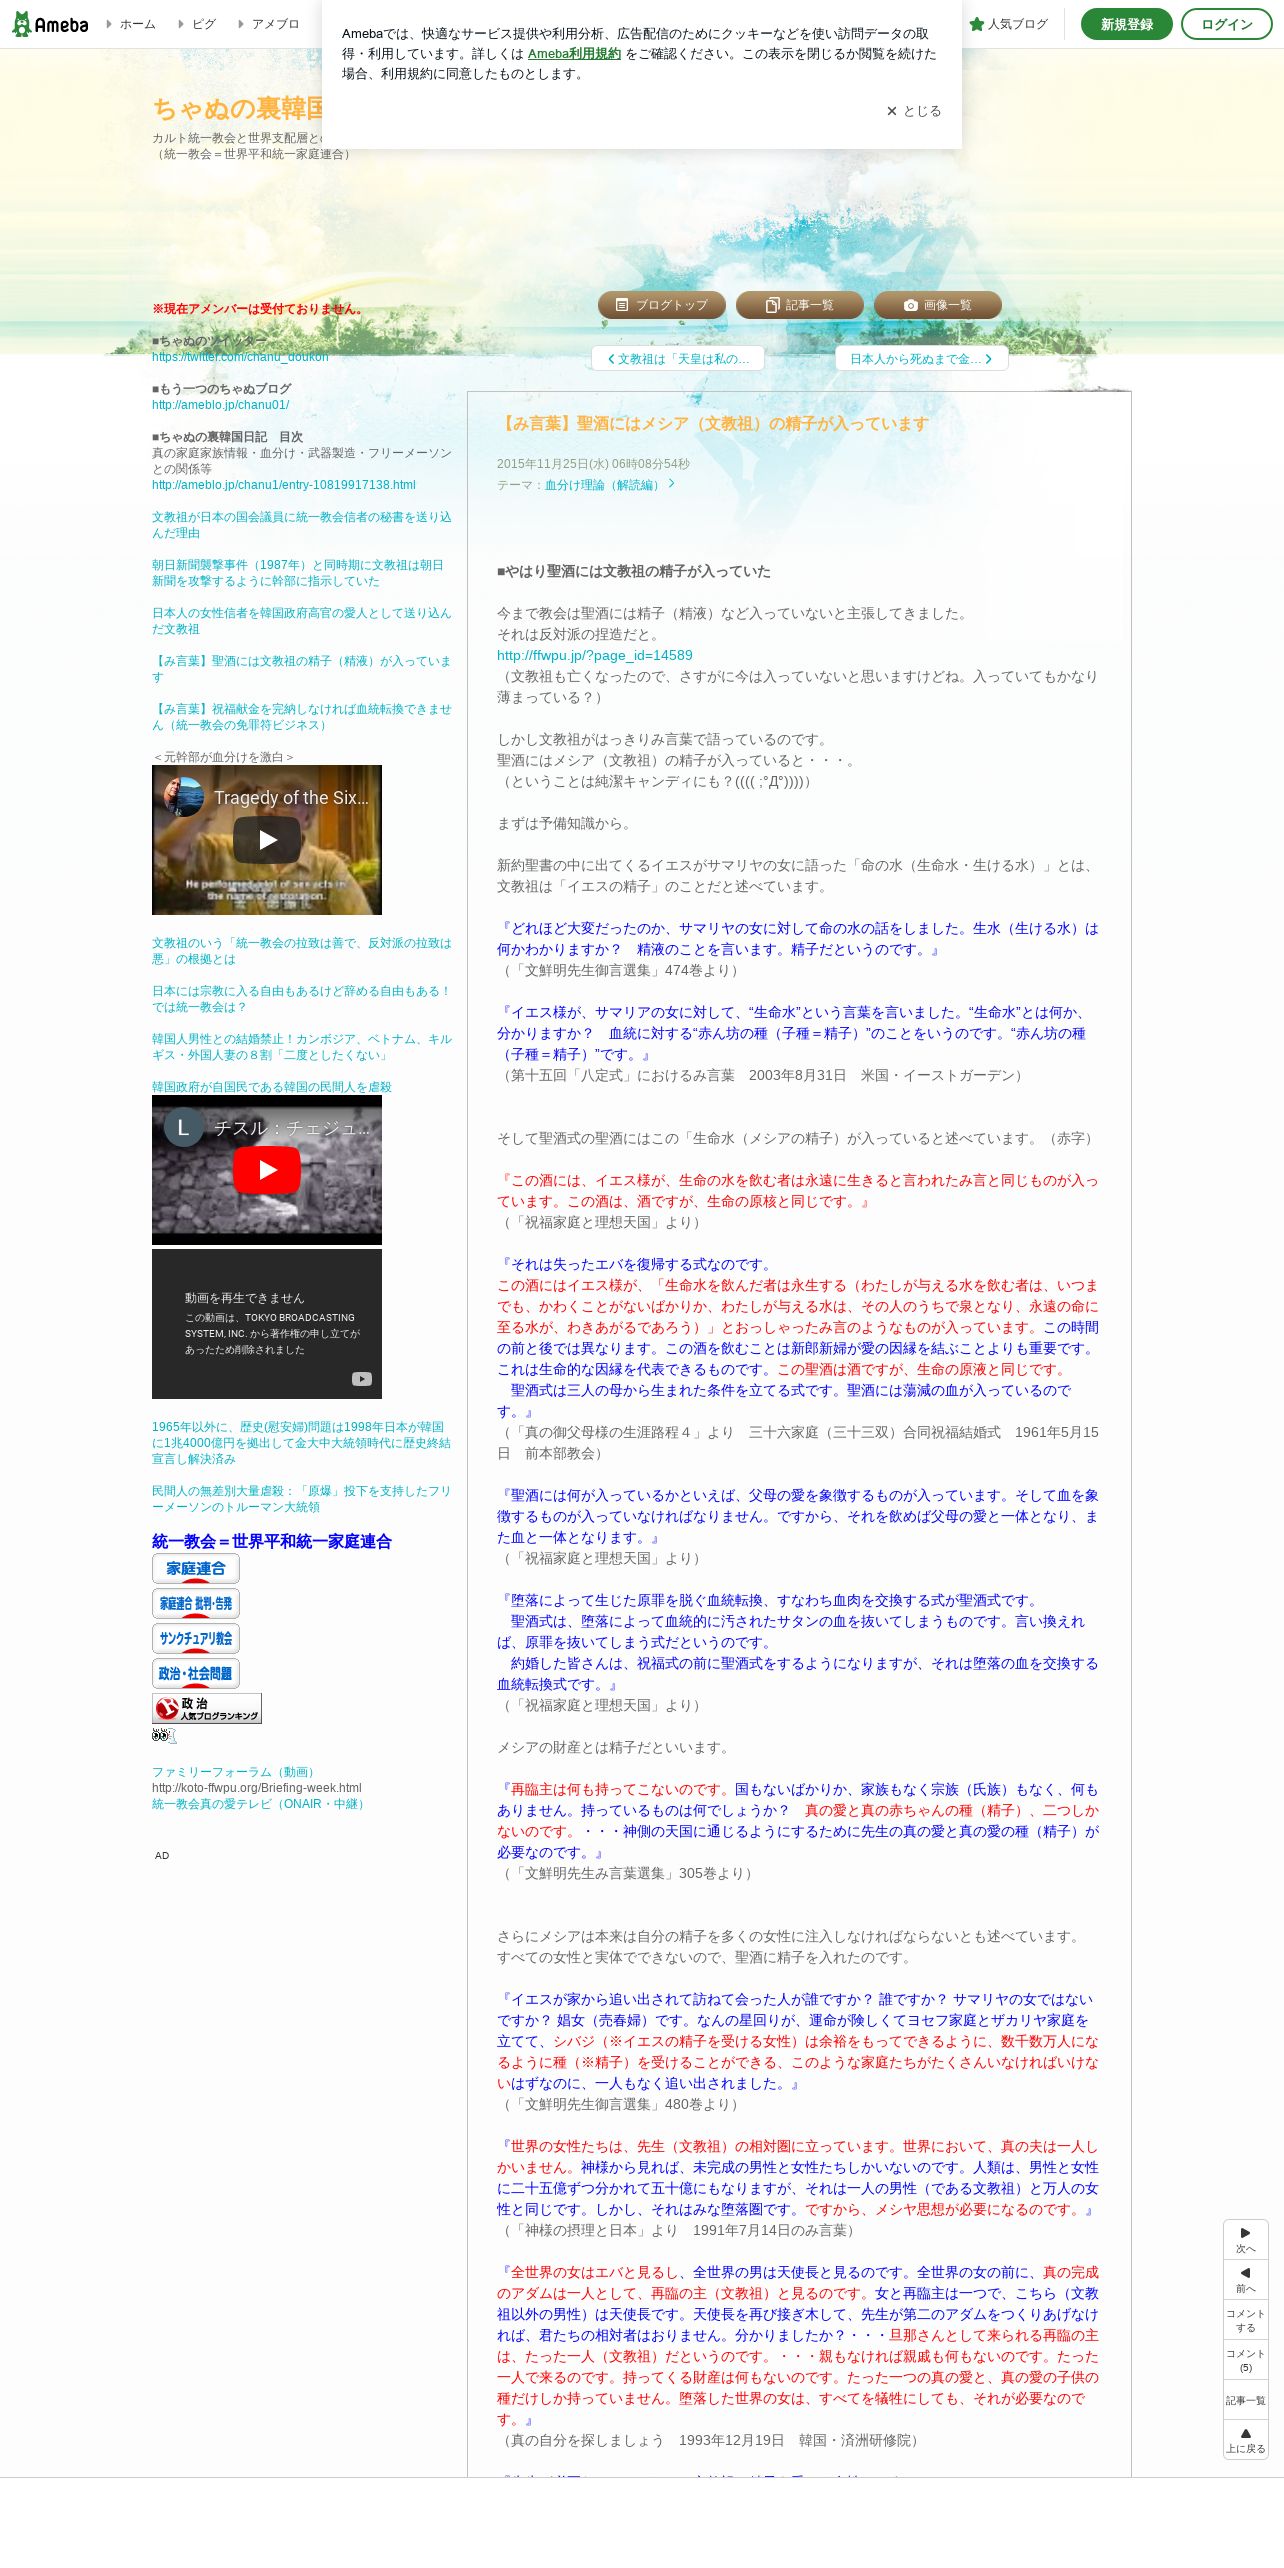Click the 政治・社会問題 badge

pos(196,1673)
